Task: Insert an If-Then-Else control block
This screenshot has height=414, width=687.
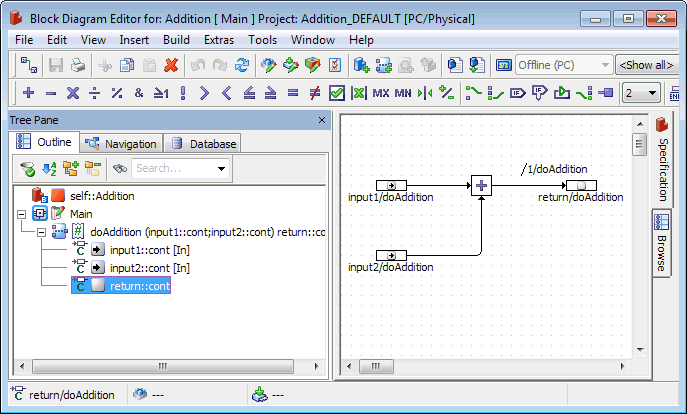Action: (x=539, y=93)
